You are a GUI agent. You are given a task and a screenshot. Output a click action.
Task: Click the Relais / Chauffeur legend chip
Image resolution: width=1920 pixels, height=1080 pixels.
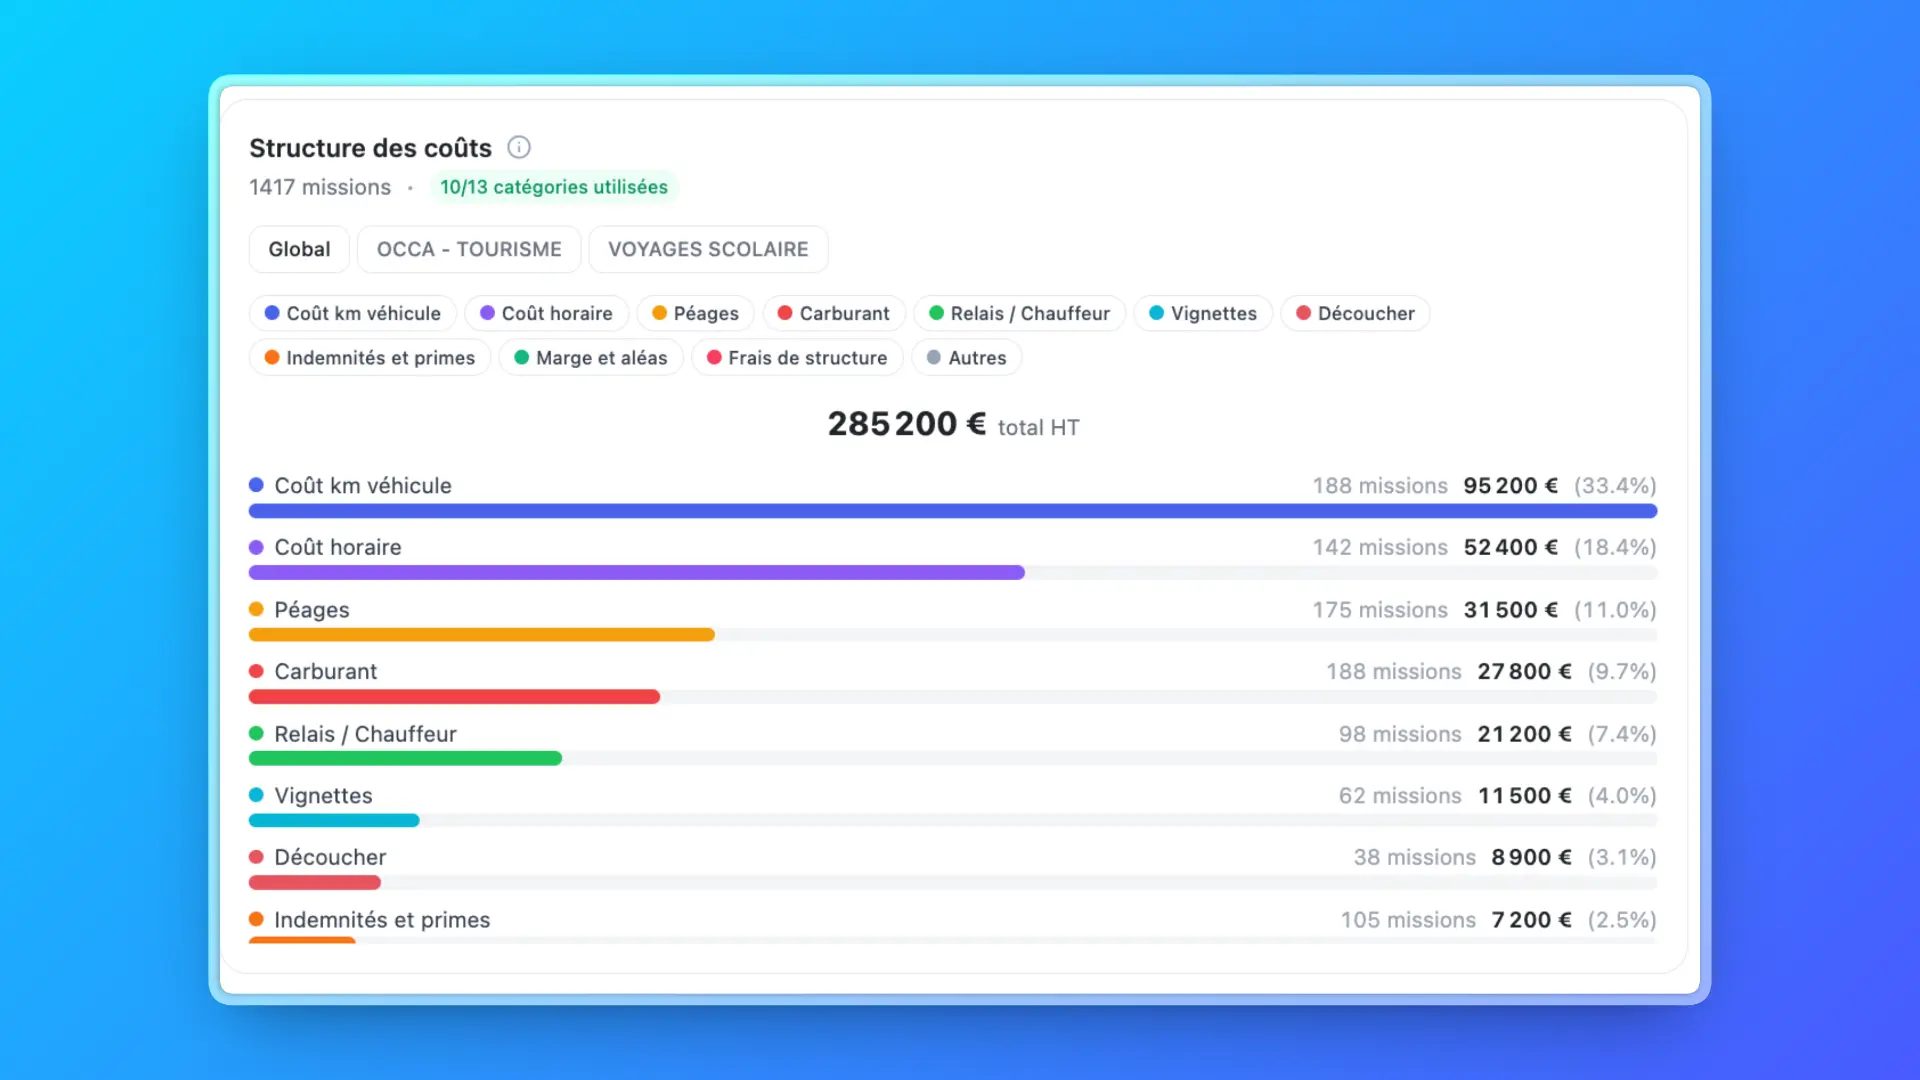[x=1019, y=313]
